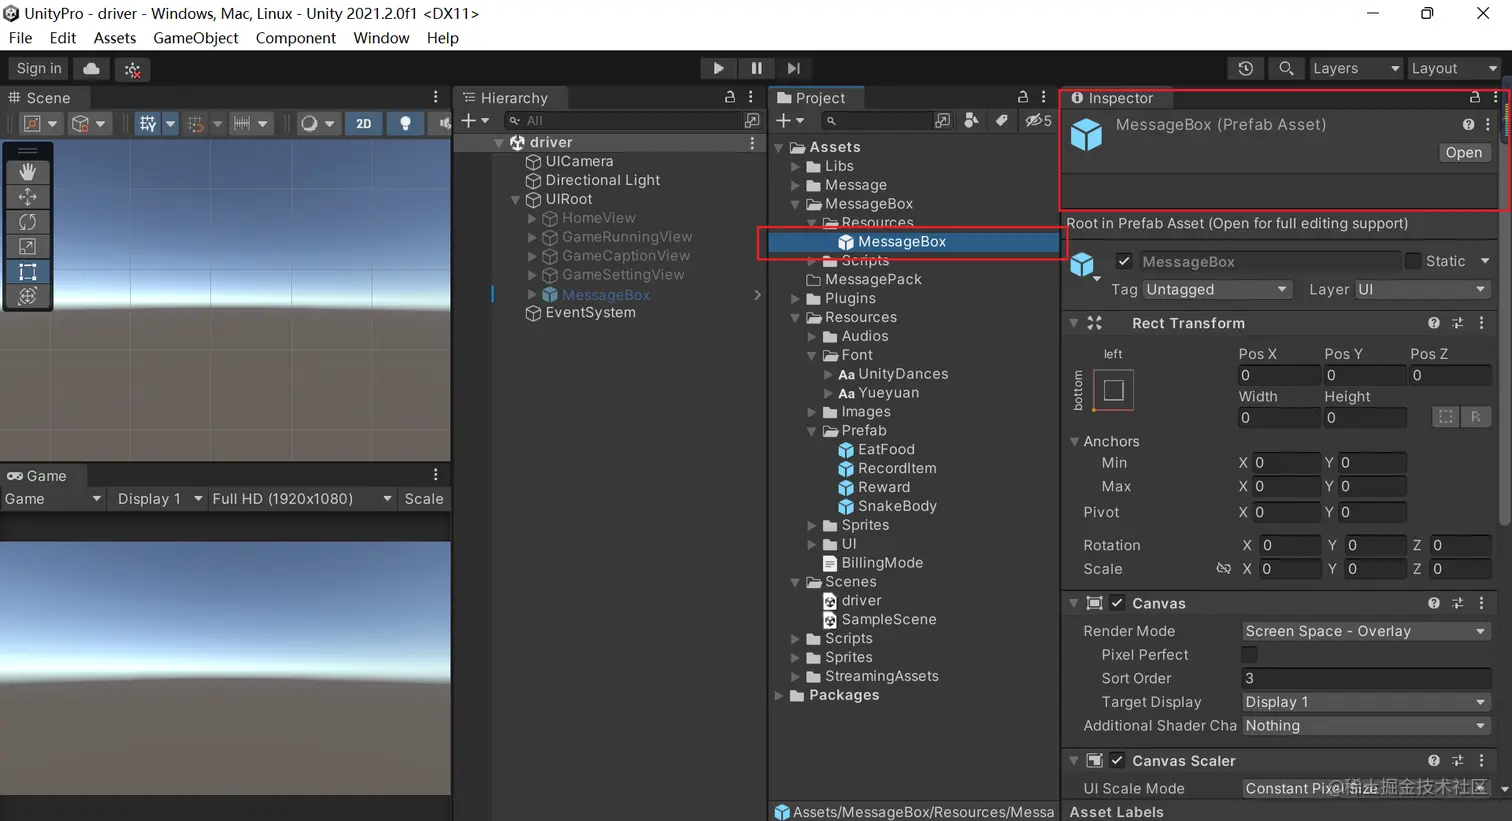
Task: Click the Open prefab button
Action: coord(1463,153)
